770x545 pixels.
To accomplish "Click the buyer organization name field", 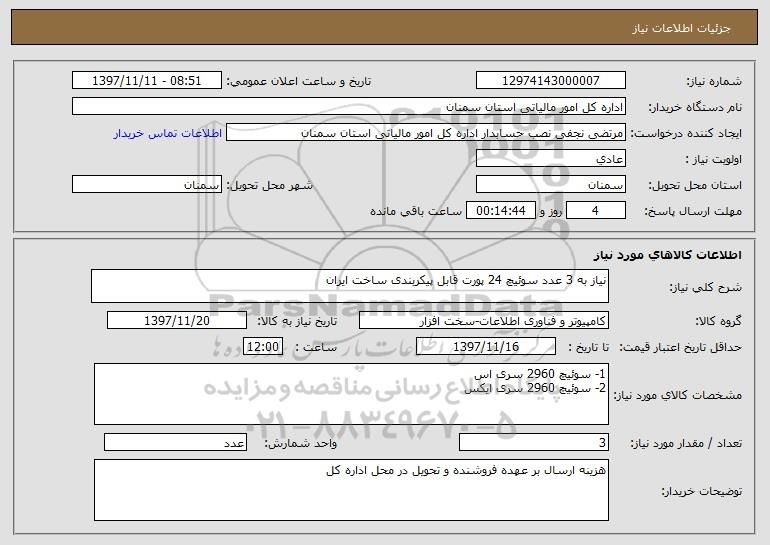I will [349, 107].
